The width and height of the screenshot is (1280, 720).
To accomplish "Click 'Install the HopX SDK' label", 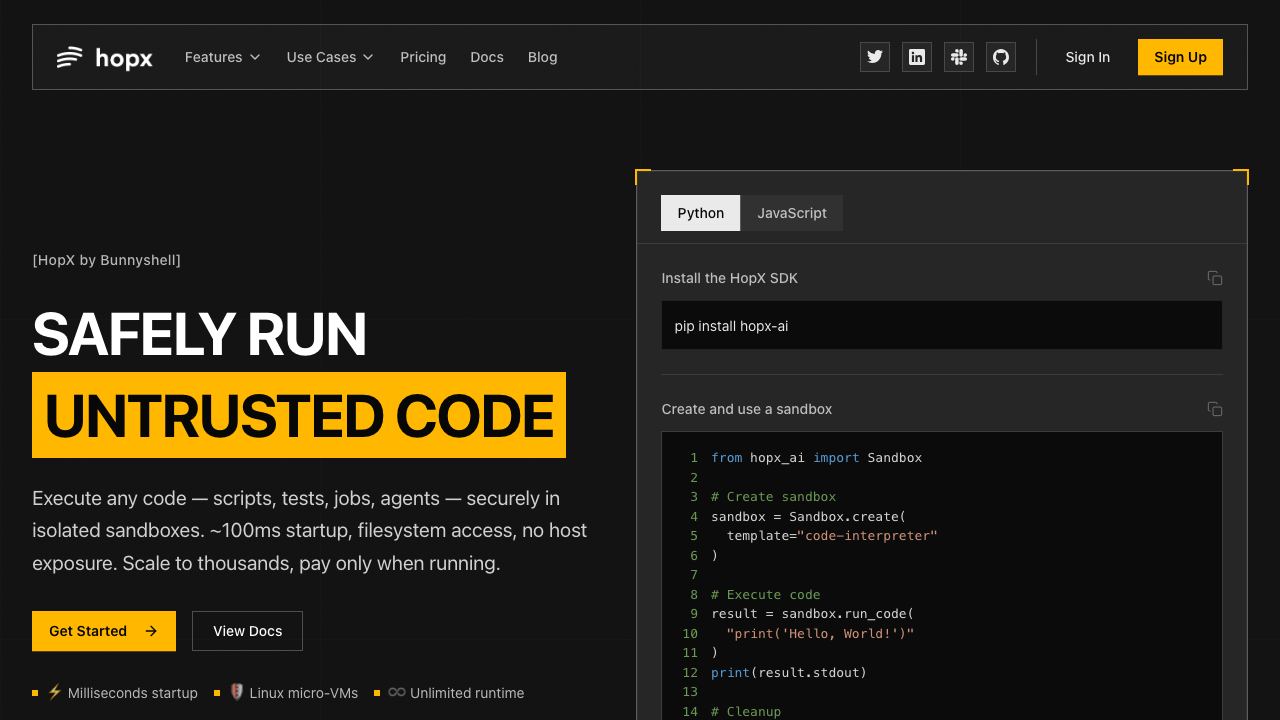I will [x=730, y=278].
